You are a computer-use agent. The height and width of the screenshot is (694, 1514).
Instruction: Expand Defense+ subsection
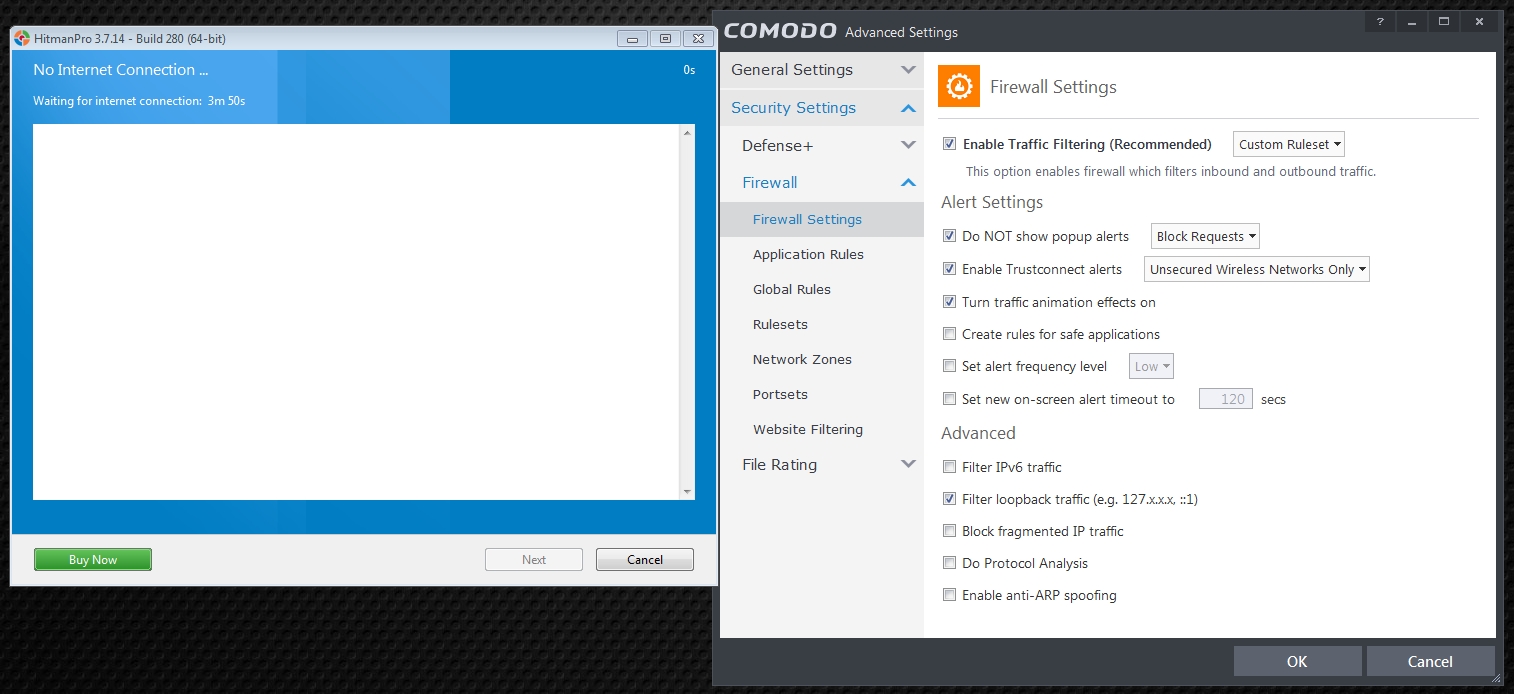[x=821, y=146]
